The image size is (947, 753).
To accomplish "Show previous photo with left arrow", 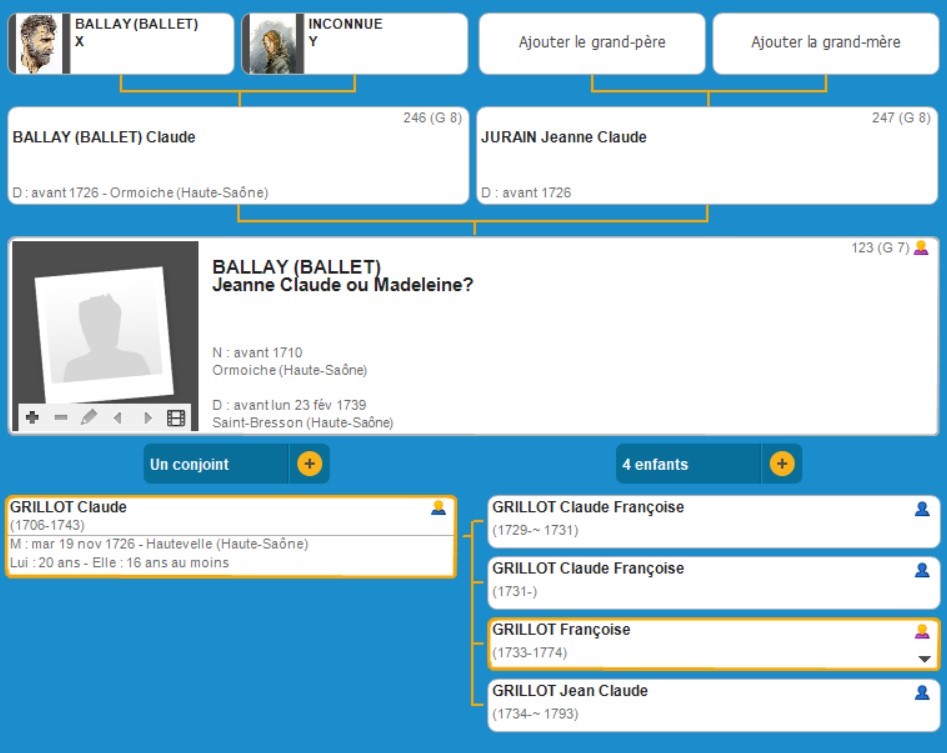I will click(x=117, y=418).
